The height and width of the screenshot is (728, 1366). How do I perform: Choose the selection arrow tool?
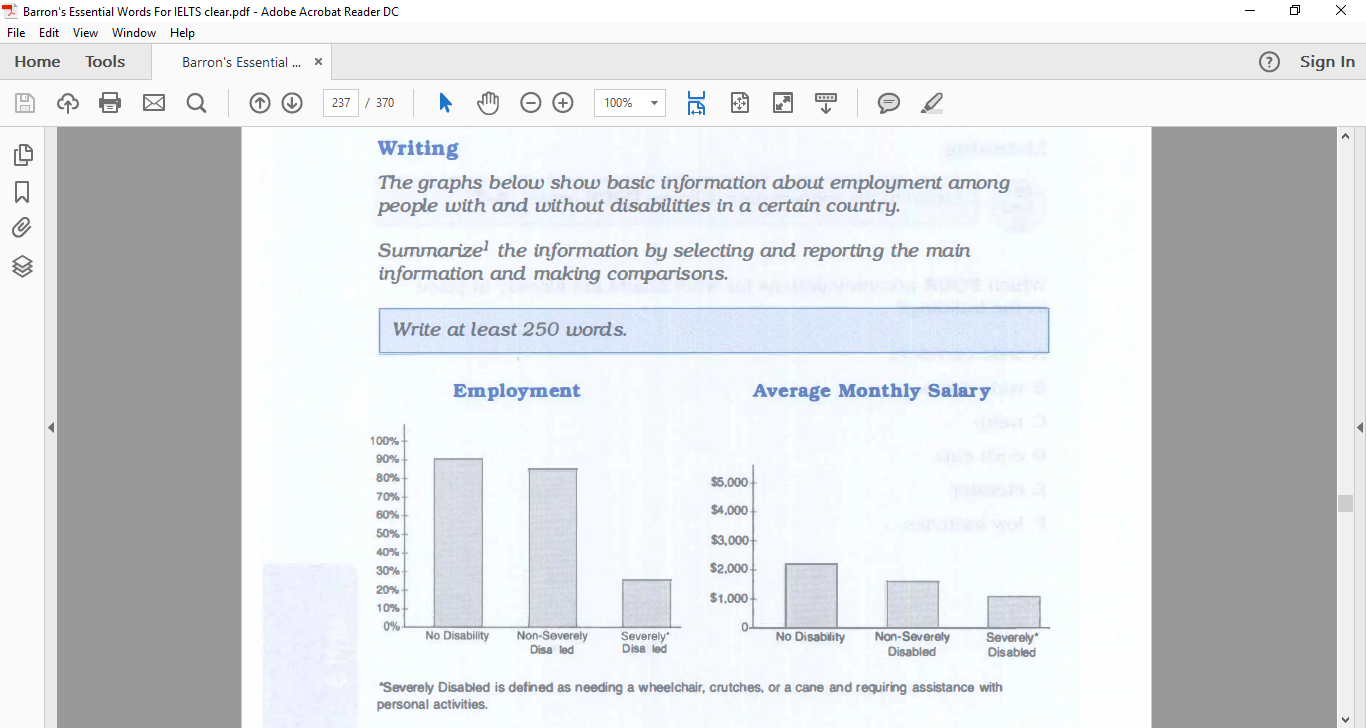tap(446, 103)
